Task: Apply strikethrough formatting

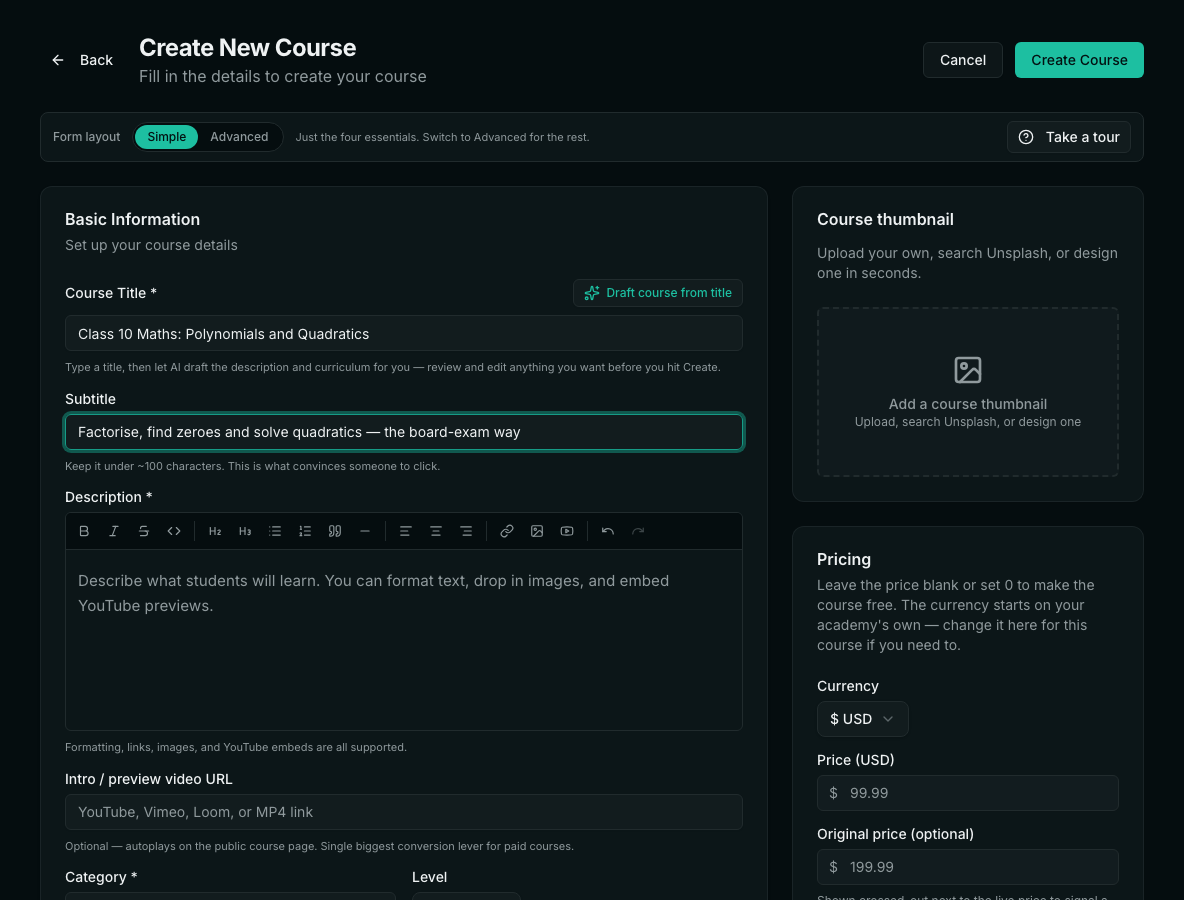Action: 143,532
